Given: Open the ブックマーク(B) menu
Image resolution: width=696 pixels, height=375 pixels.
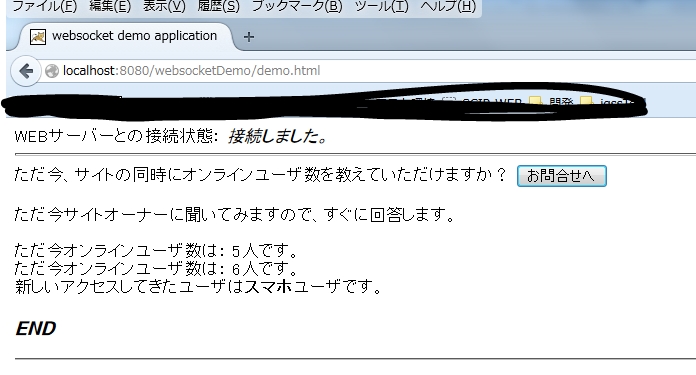Looking at the screenshot, I should pyautogui.click(x=297, y=7).
